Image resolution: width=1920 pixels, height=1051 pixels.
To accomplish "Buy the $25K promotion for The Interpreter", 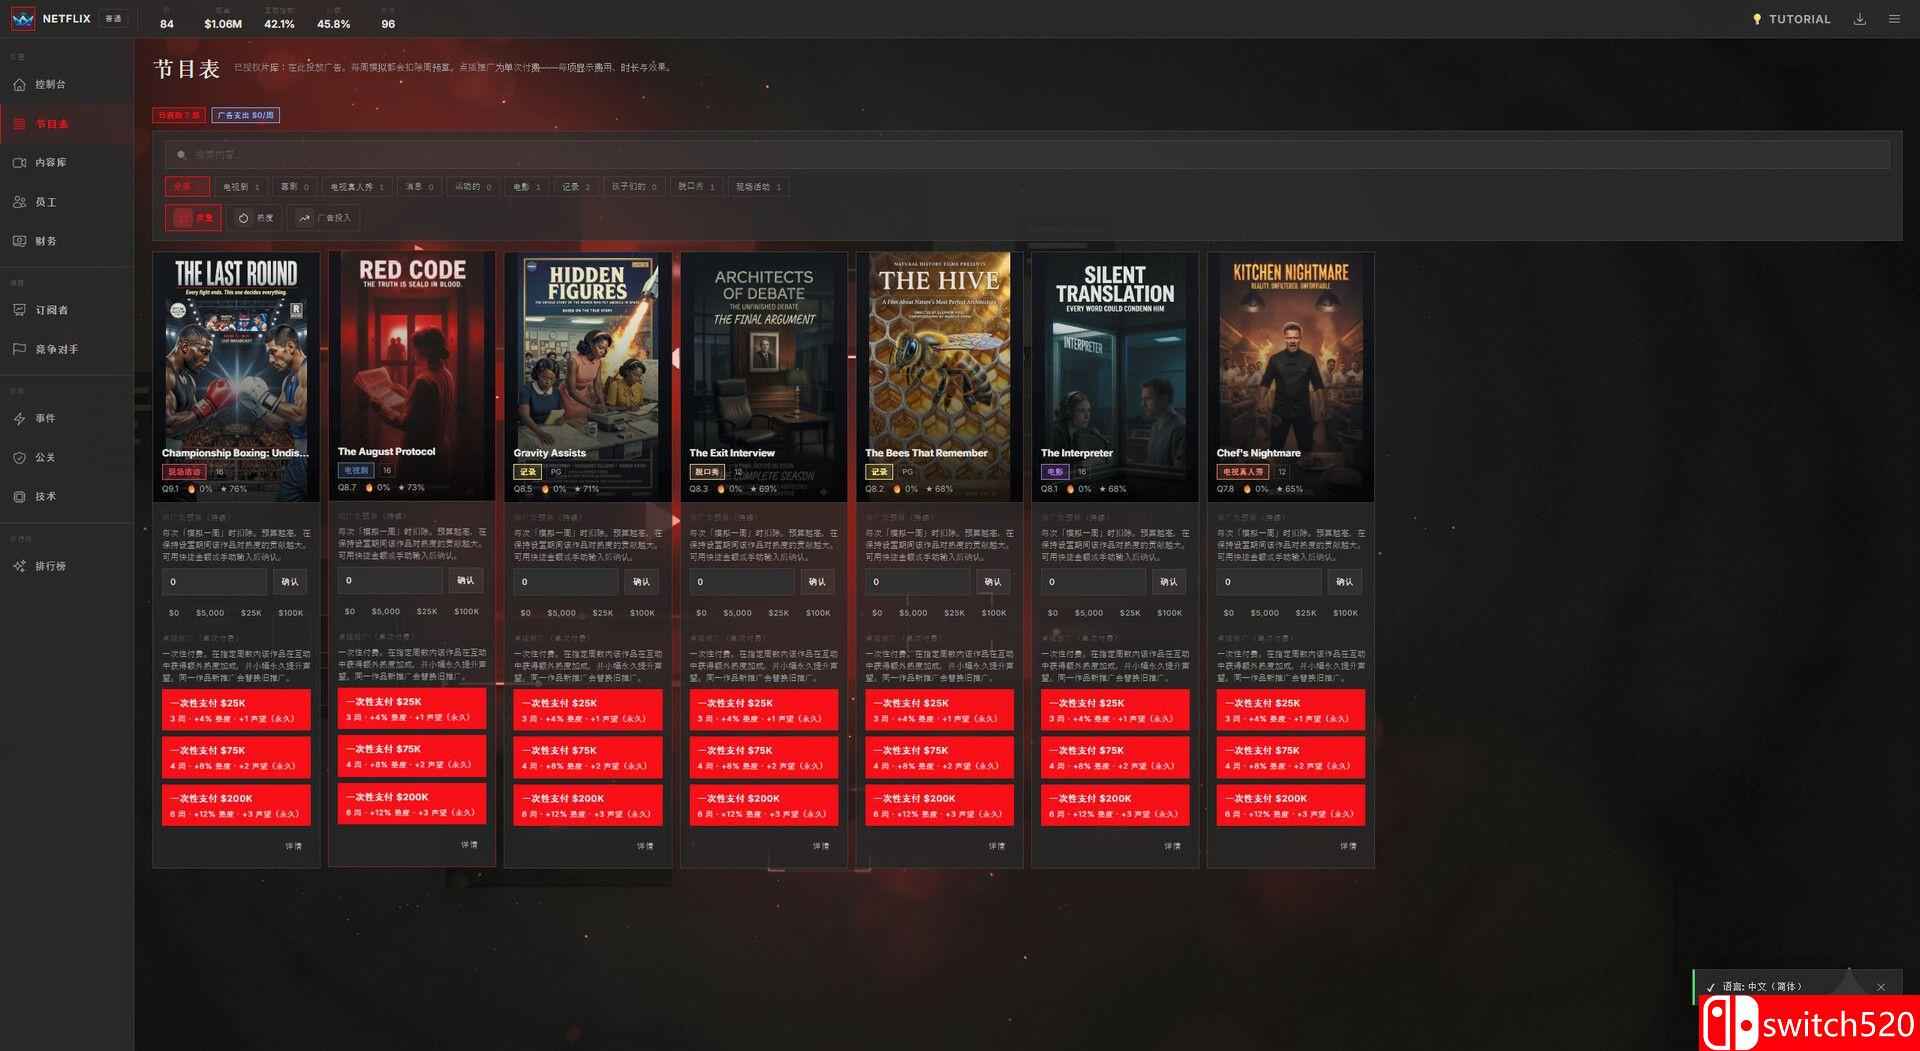I will tap(1115, 710).
